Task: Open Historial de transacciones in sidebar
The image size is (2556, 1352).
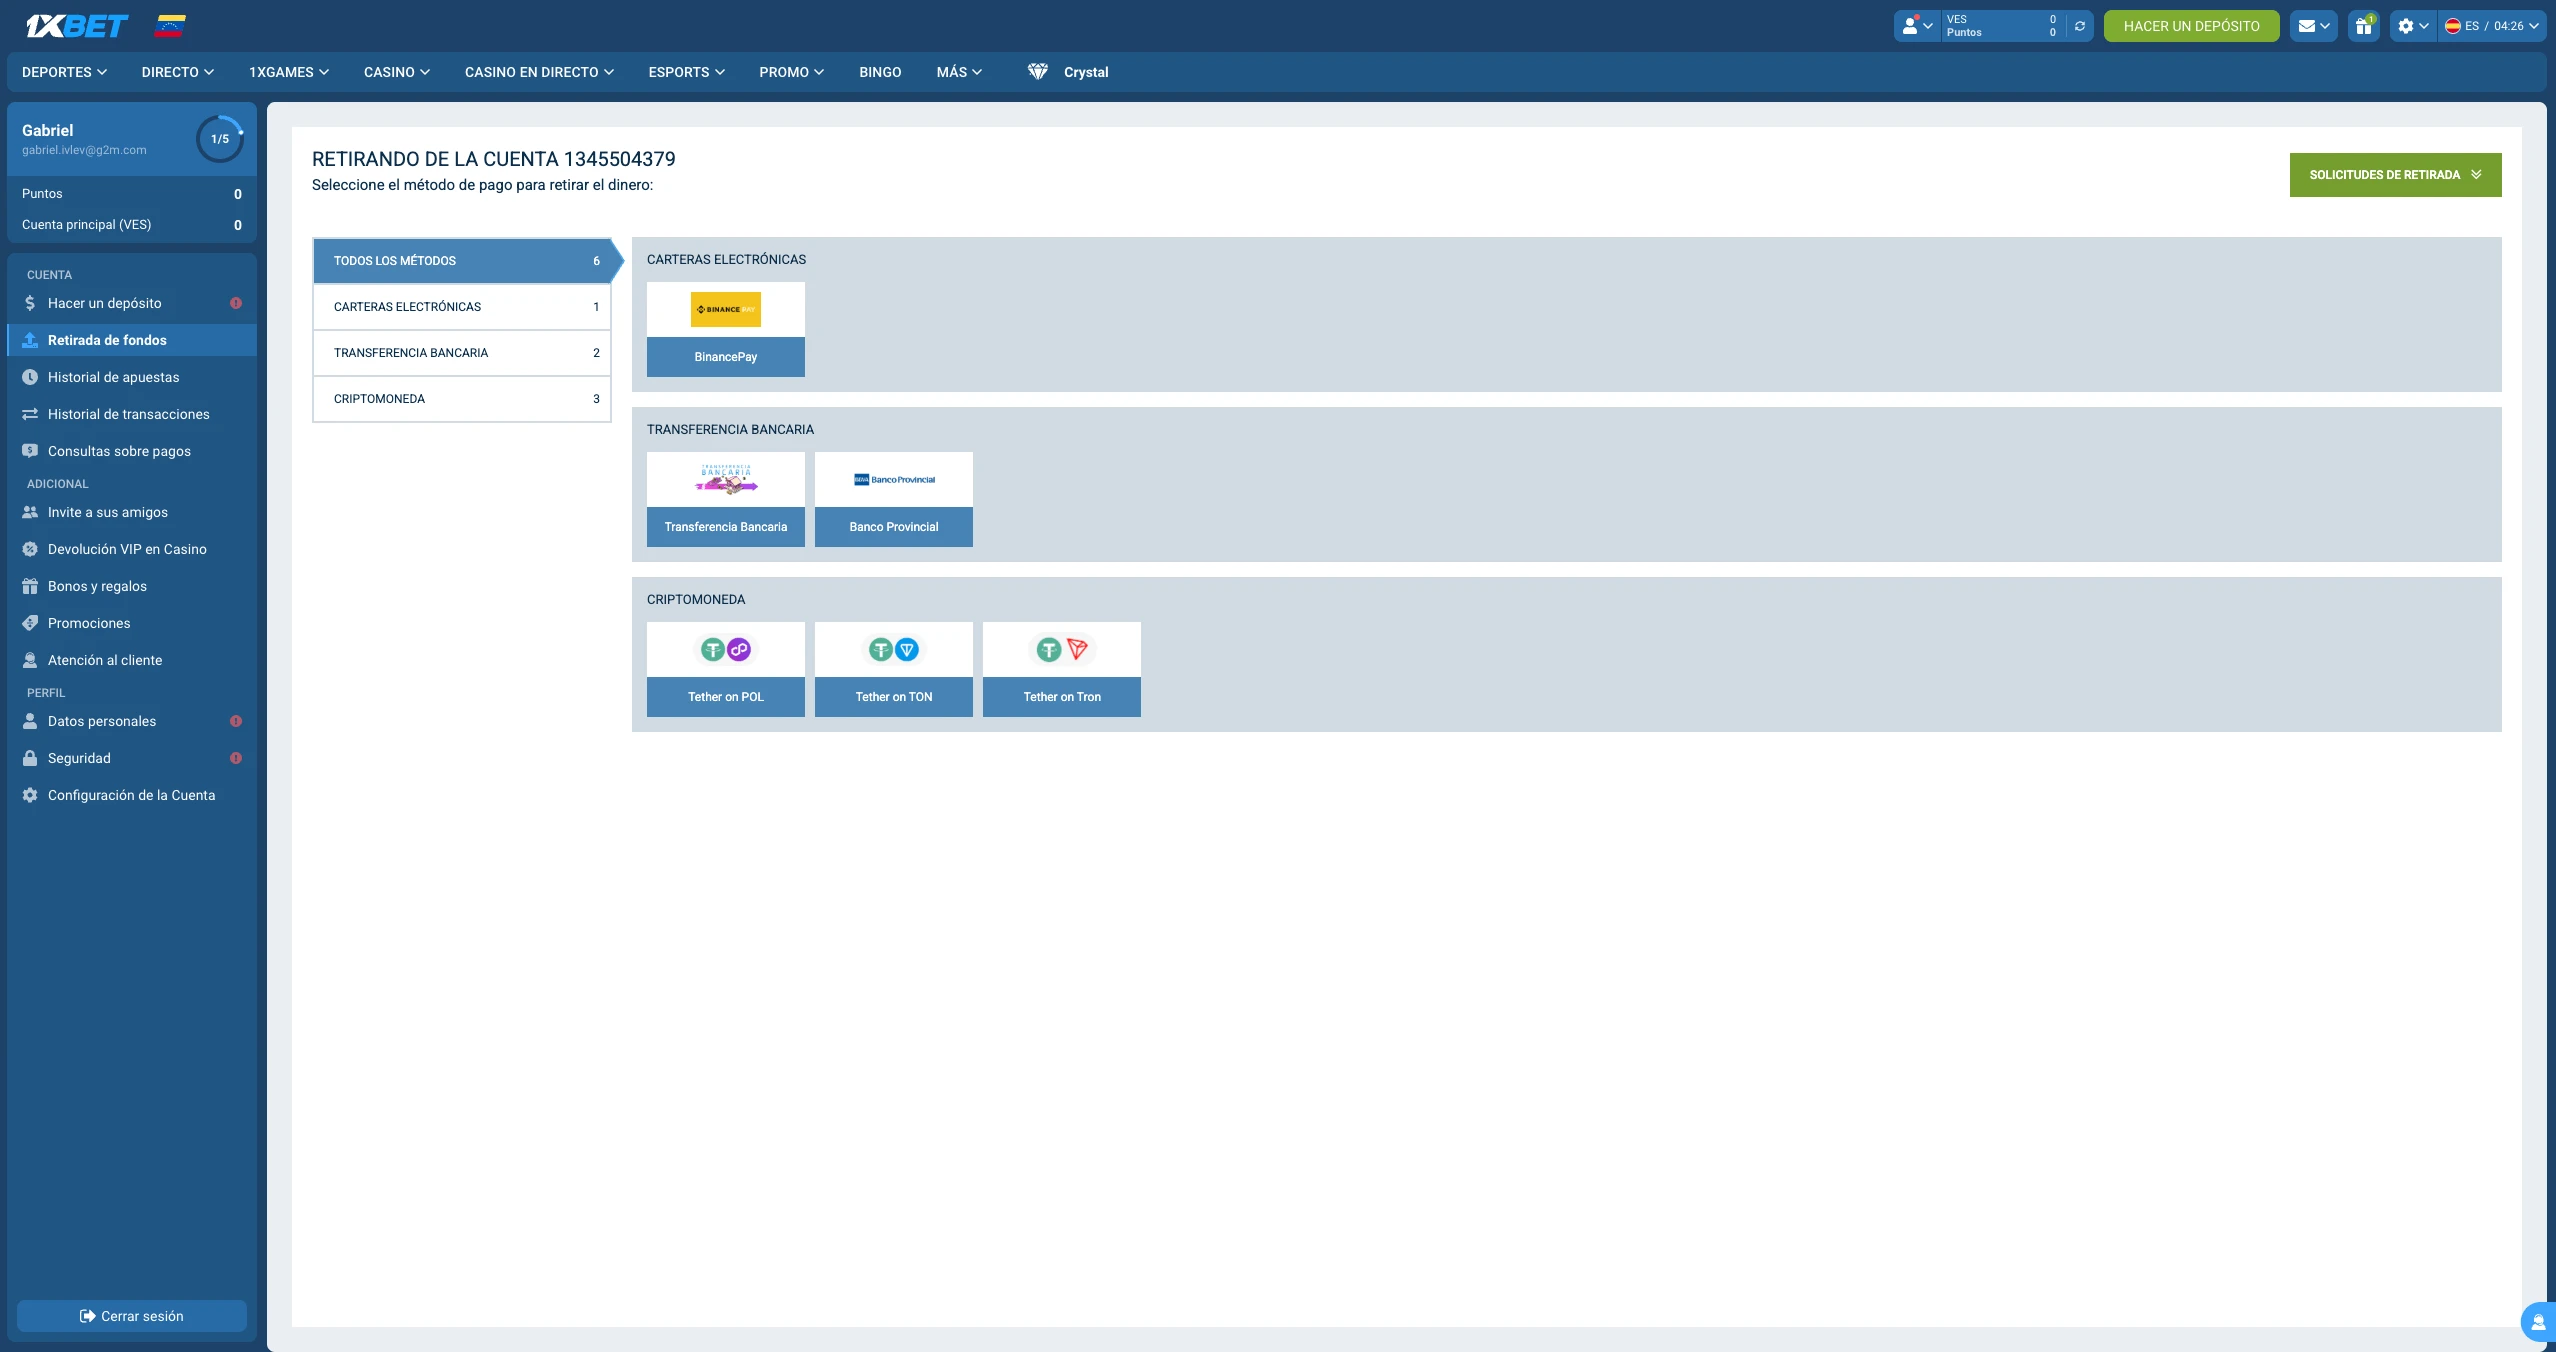Action: (128, 414)
